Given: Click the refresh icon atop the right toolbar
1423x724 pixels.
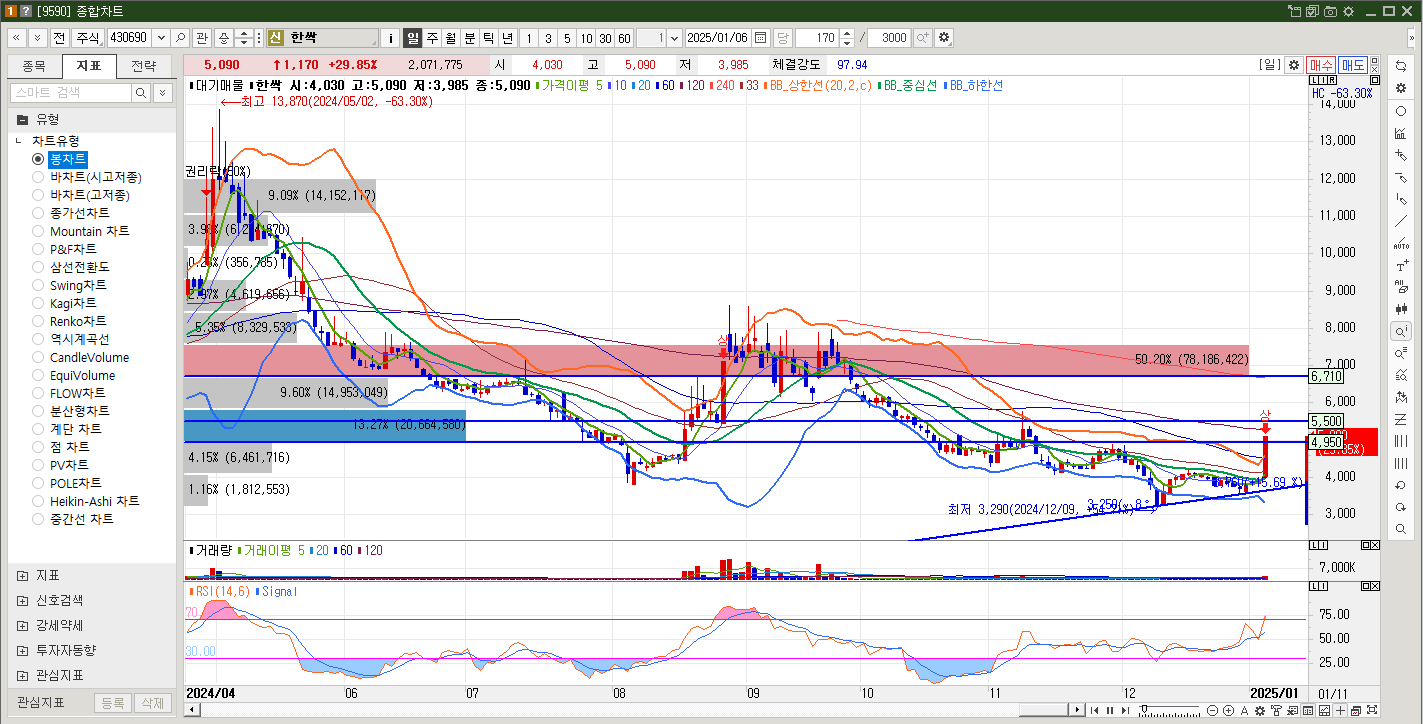Looking at the screenshot, I should [x=1401, y=65].
